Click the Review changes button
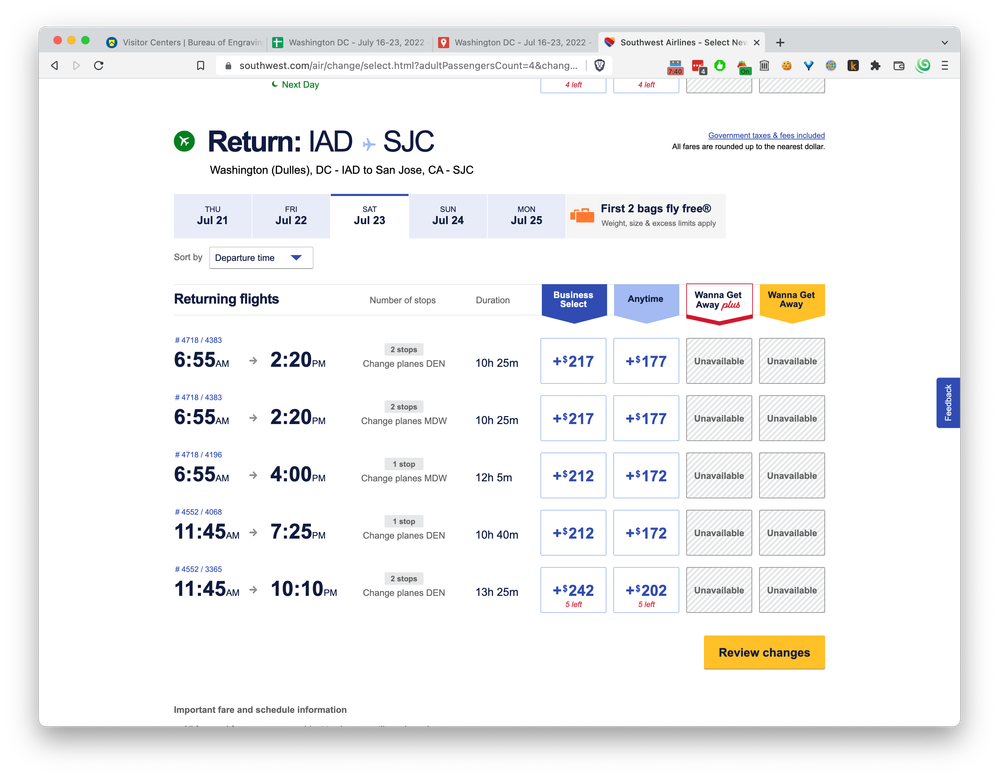 pyautogui.click(x=764, y=652)
